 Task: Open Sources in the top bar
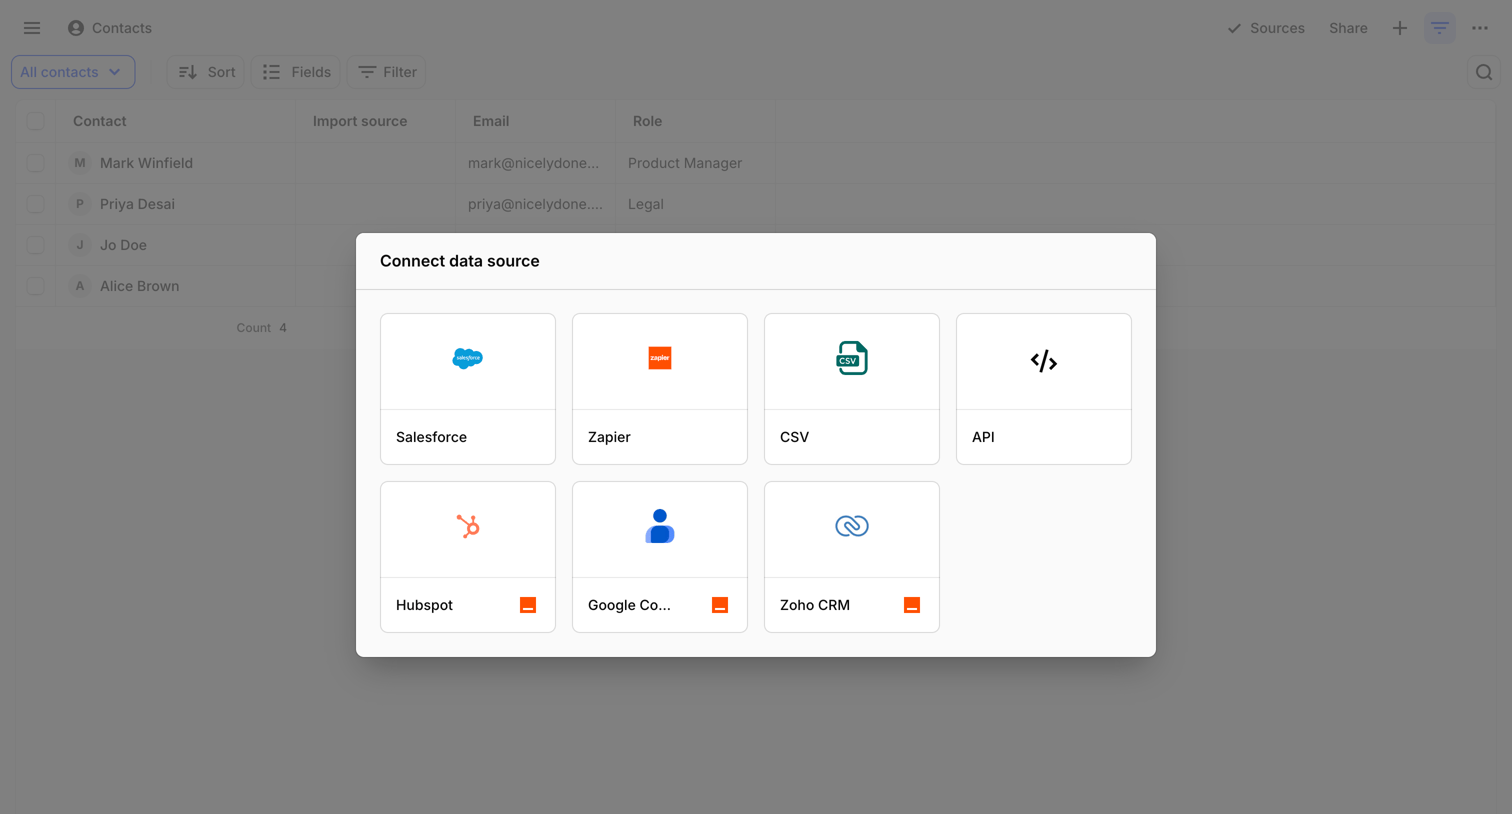tap(1266, 28)
